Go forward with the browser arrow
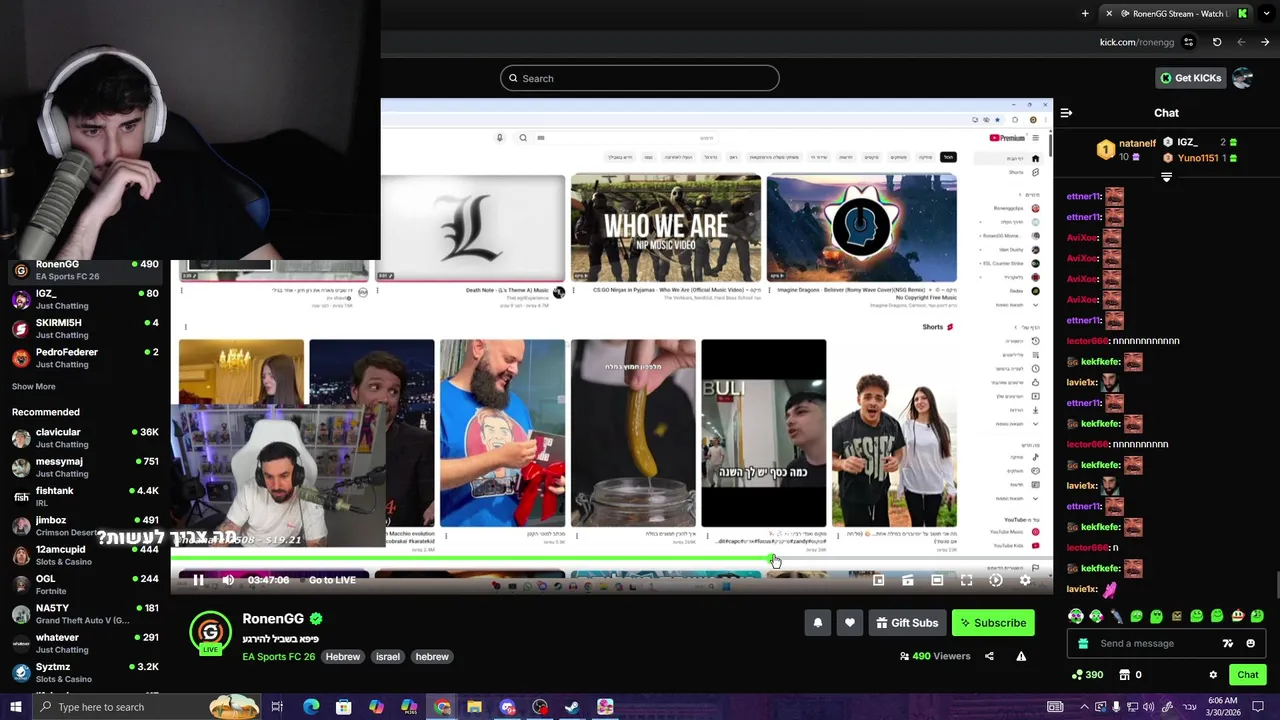The image size is (1280, 720). 1265,42
